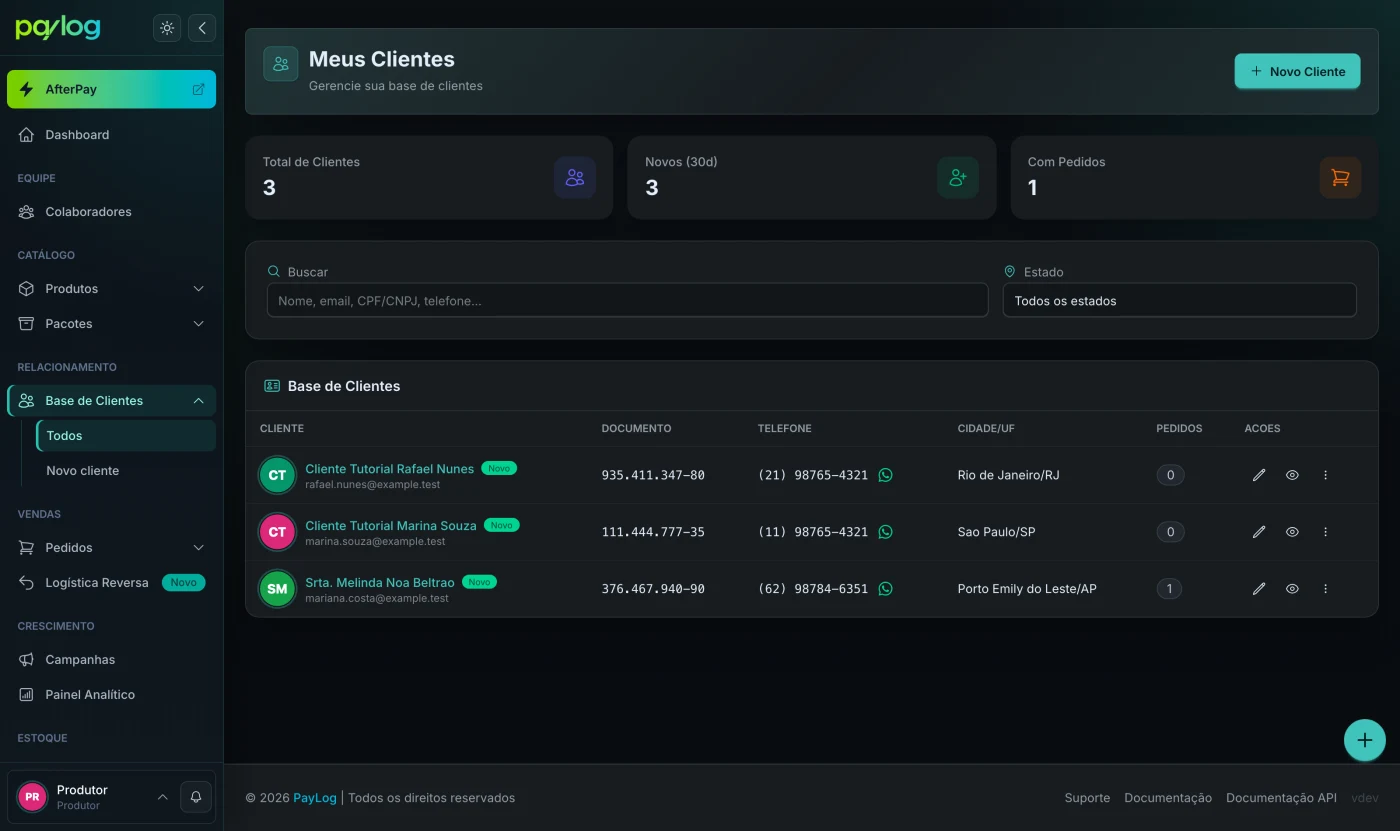
Task: Open Cliente Tutorial Rafael Nunes name link
Action: 389,468
